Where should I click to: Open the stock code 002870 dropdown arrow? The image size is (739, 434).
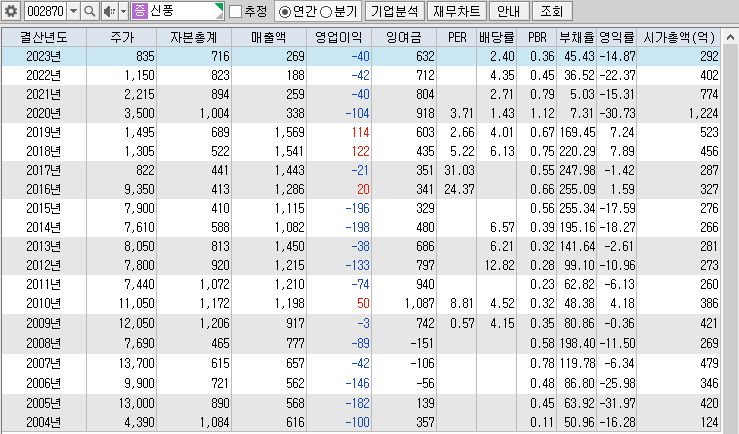tap(73, 11)
